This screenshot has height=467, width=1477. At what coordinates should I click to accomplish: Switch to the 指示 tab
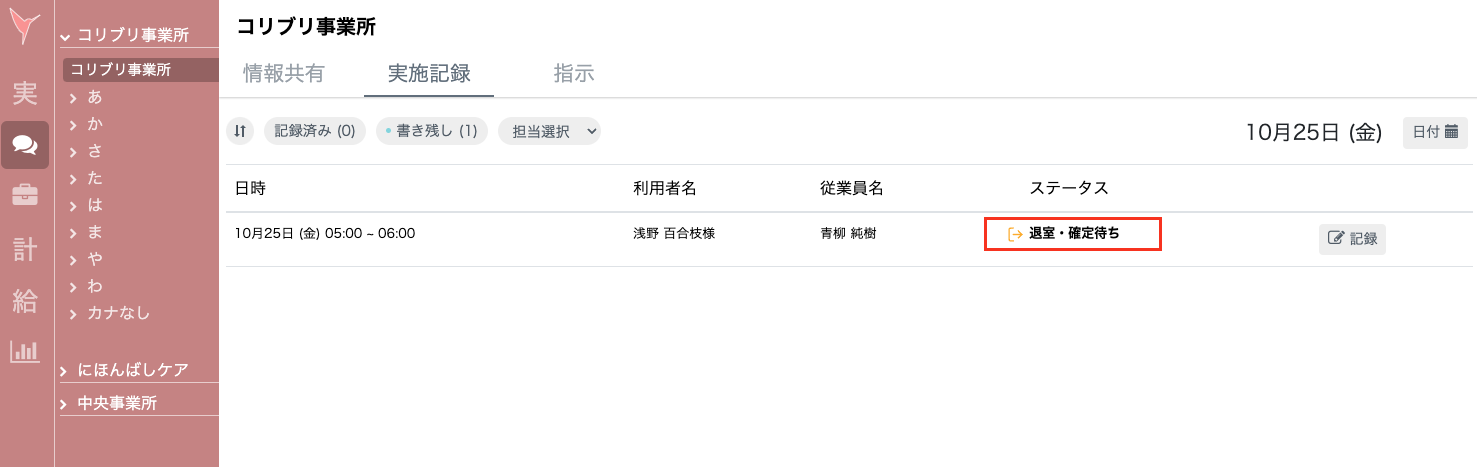click(x=574, y=73)
